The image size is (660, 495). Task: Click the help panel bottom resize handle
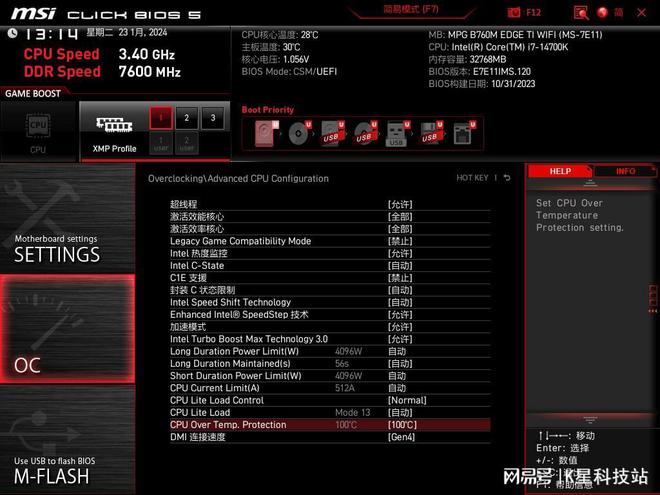tap(590, 420)
